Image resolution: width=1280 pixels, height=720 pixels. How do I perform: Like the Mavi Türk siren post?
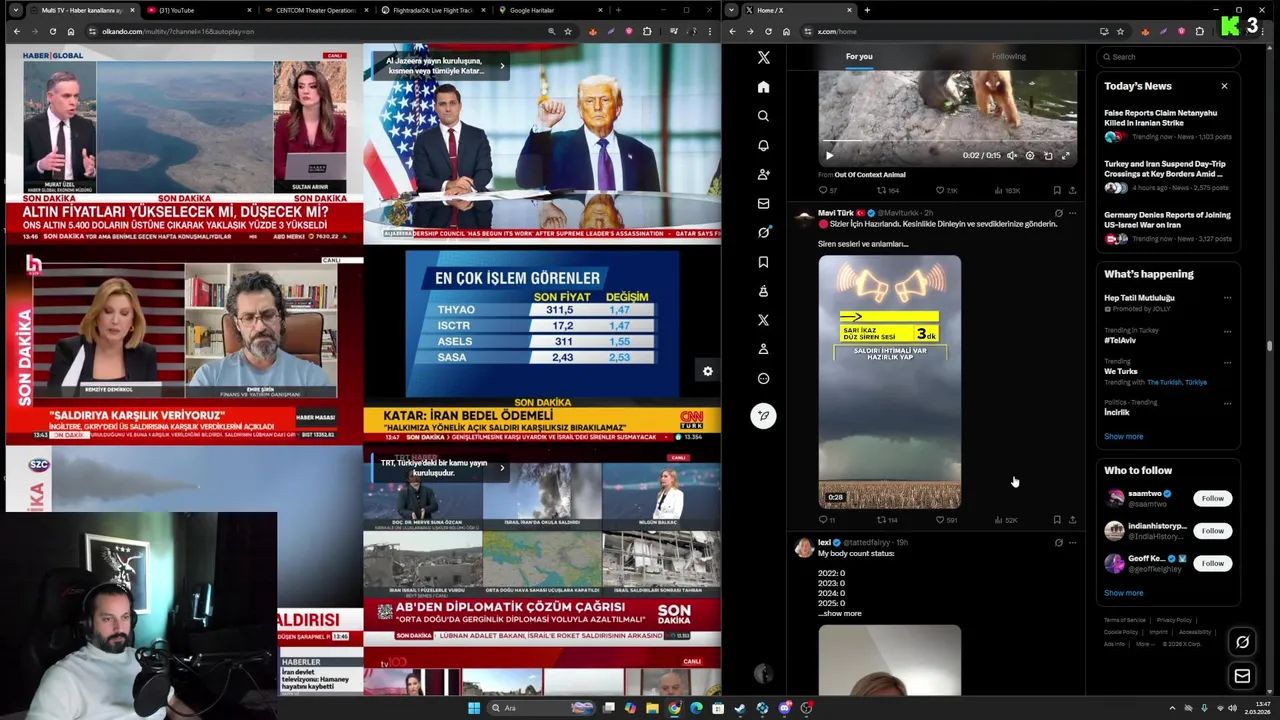(946, 520)
